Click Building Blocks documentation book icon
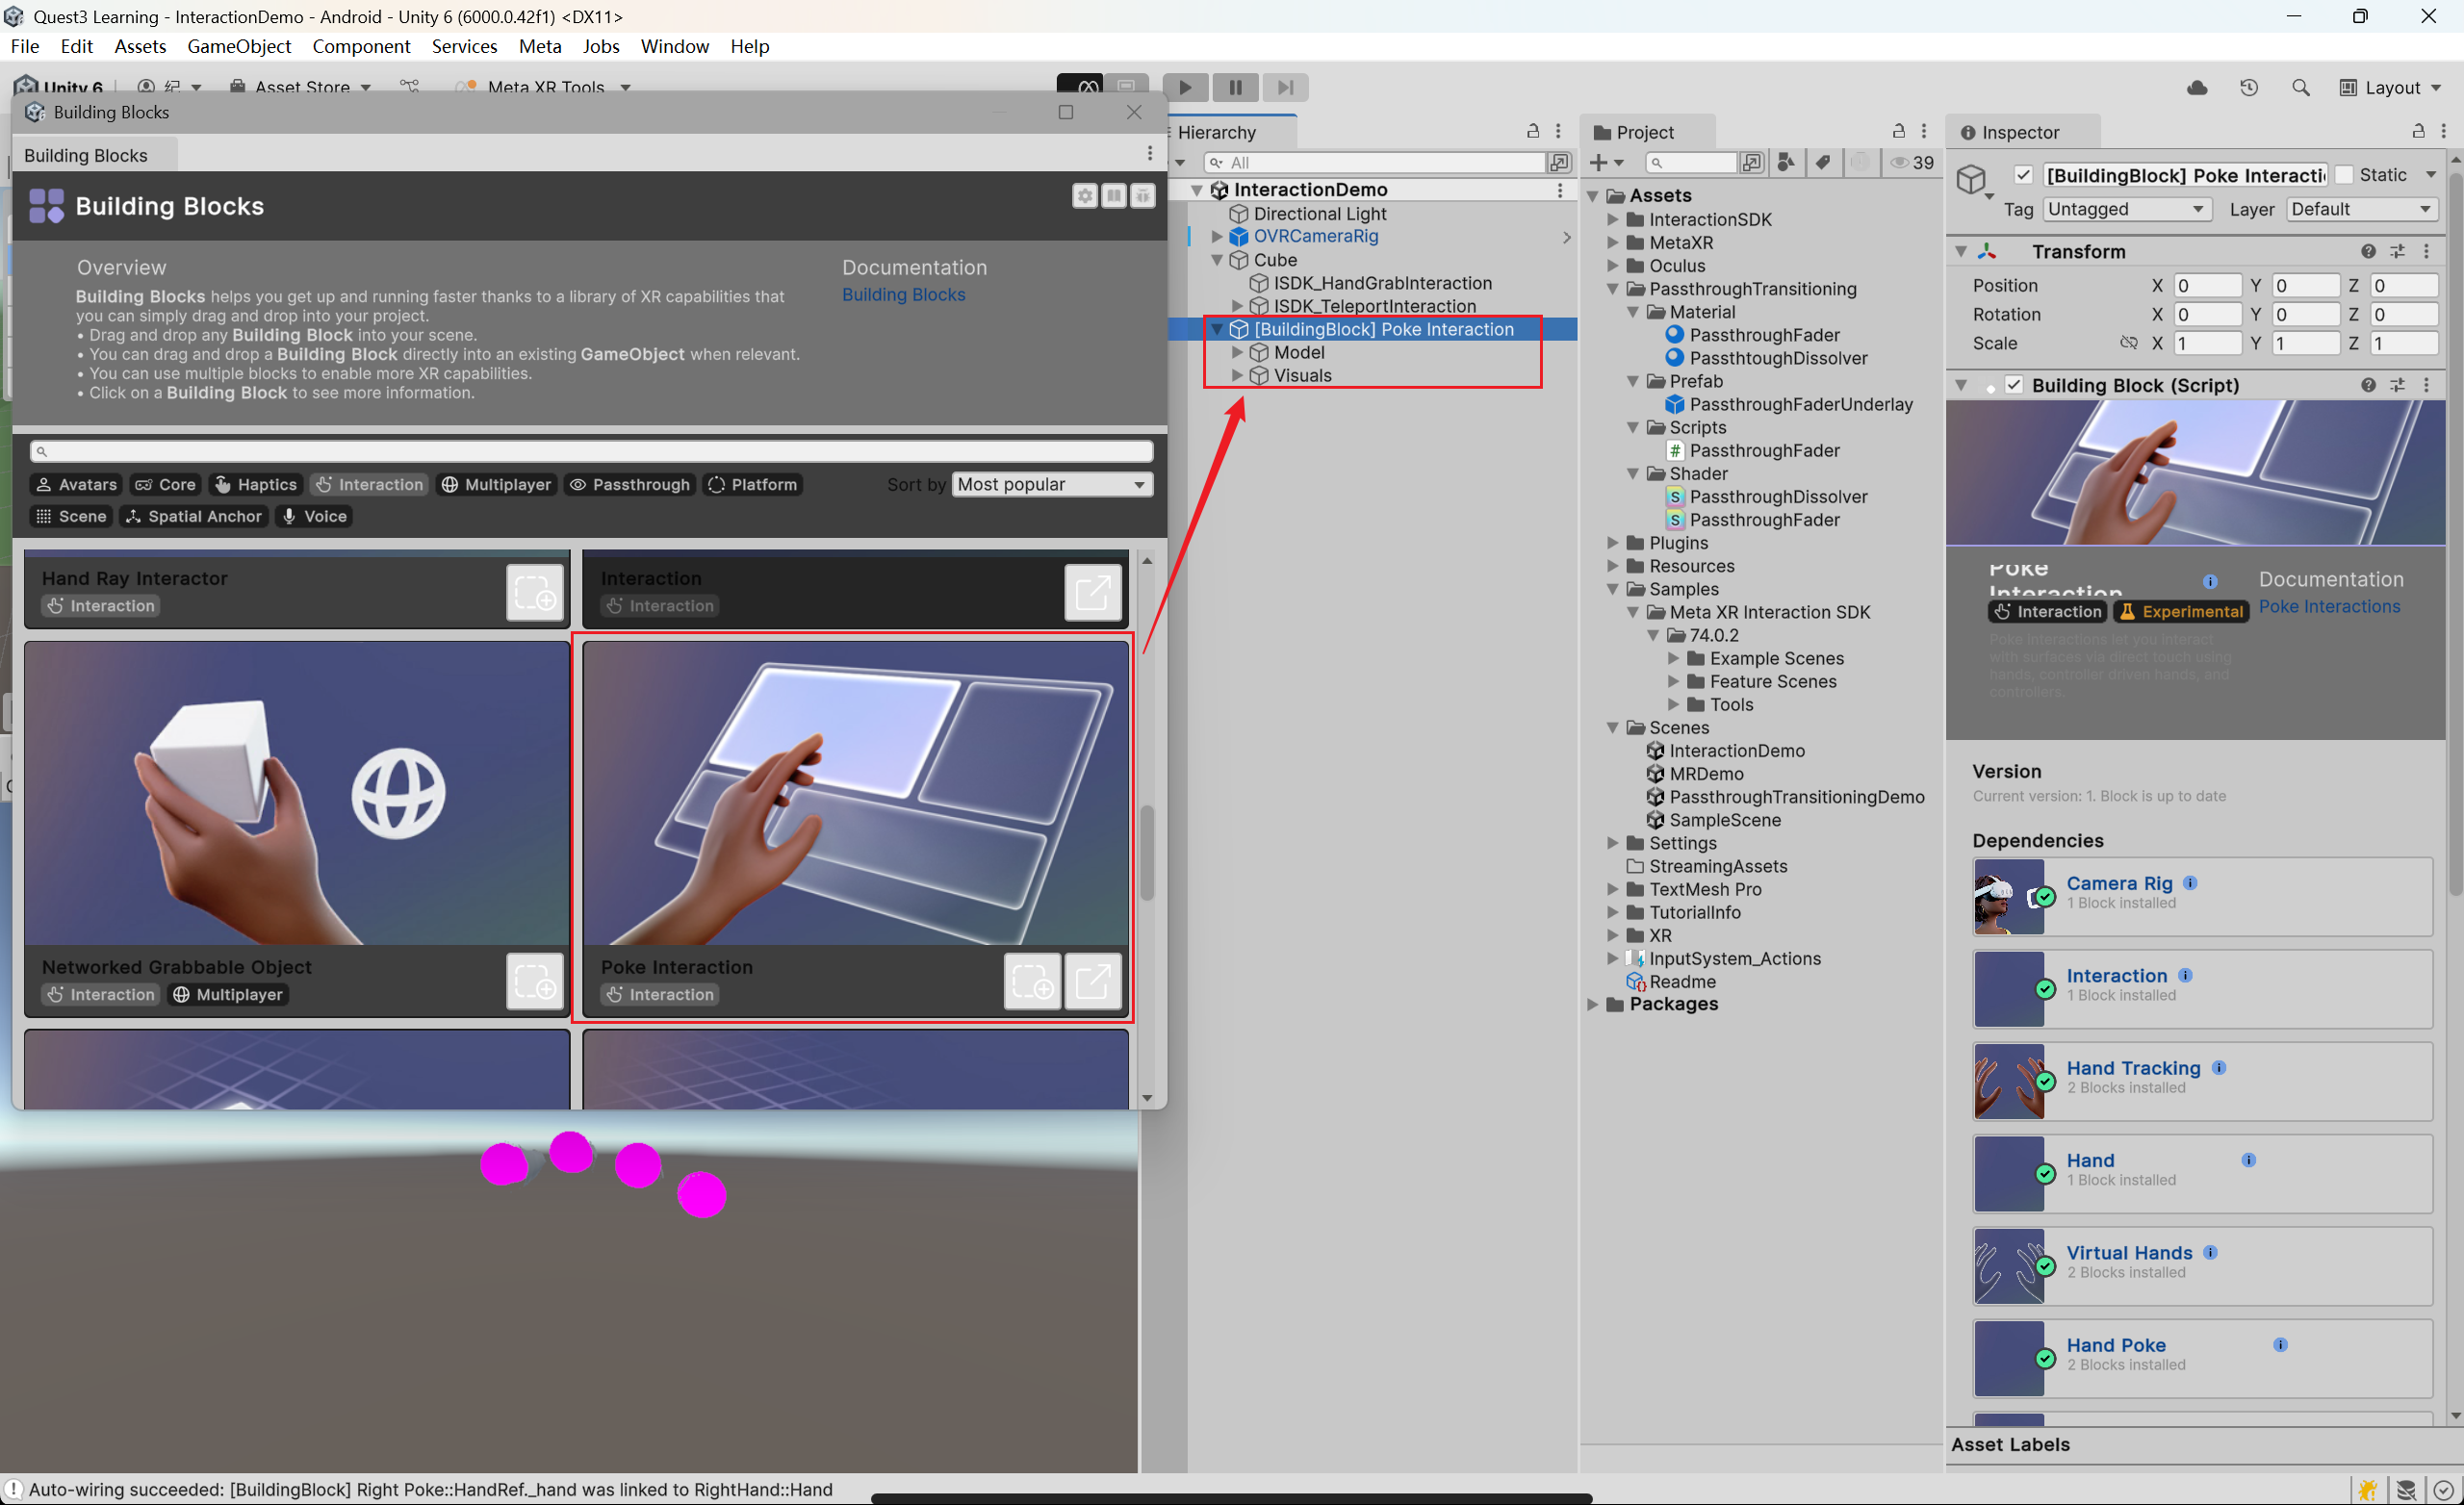This screenshot has height=1505, width=2464. (1114, 196)
